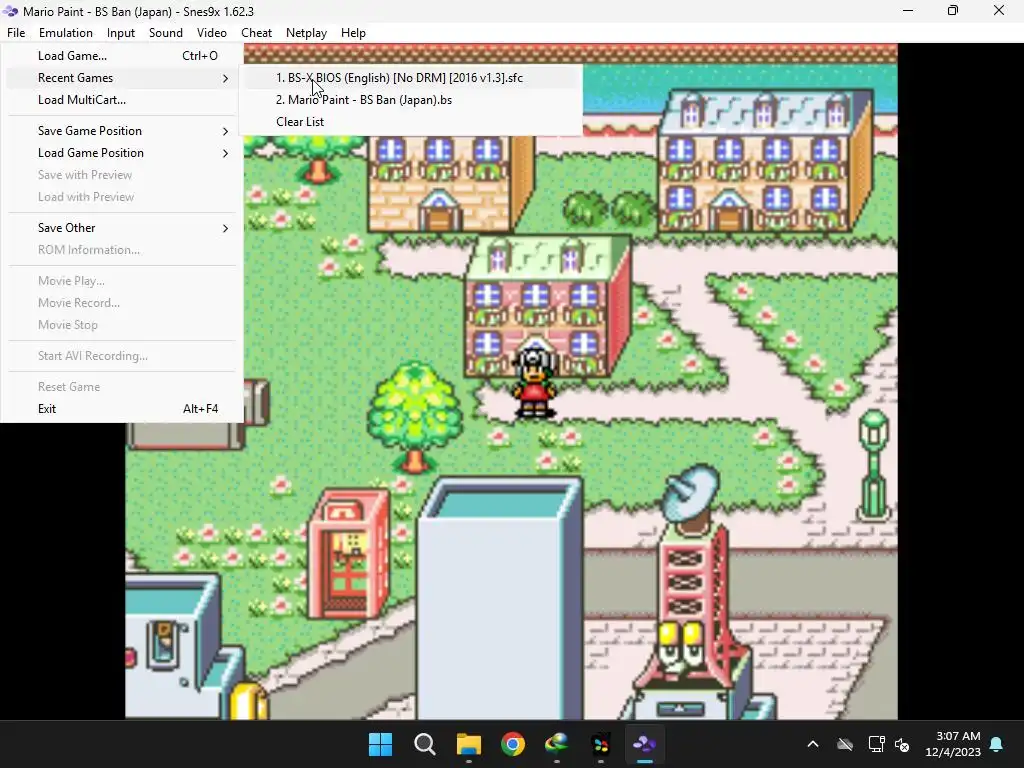This screenshot has height=768, width=1024.
Task: Click the muted volume tray icon
Action: point(902,744)
